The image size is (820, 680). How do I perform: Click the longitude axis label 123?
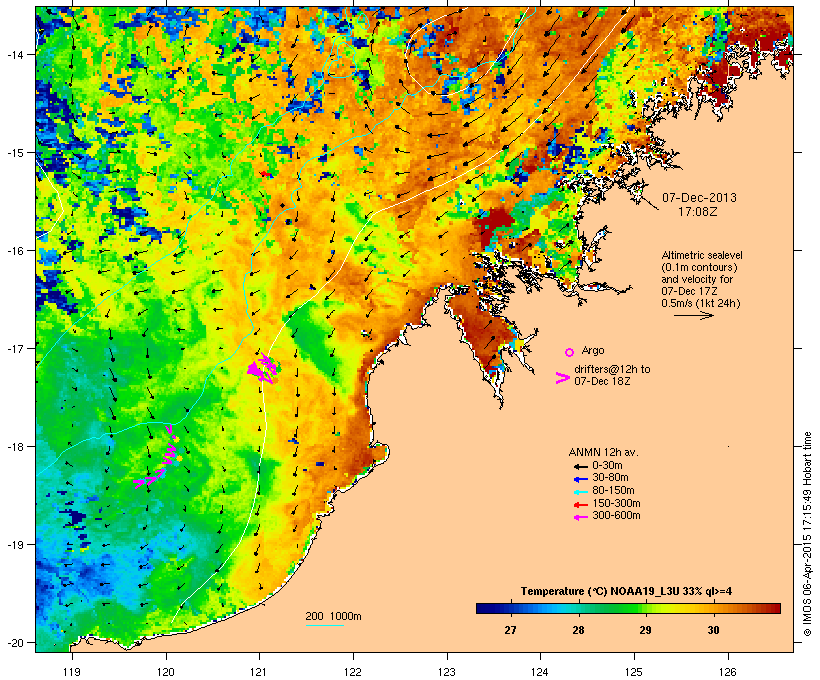[447, 672]
